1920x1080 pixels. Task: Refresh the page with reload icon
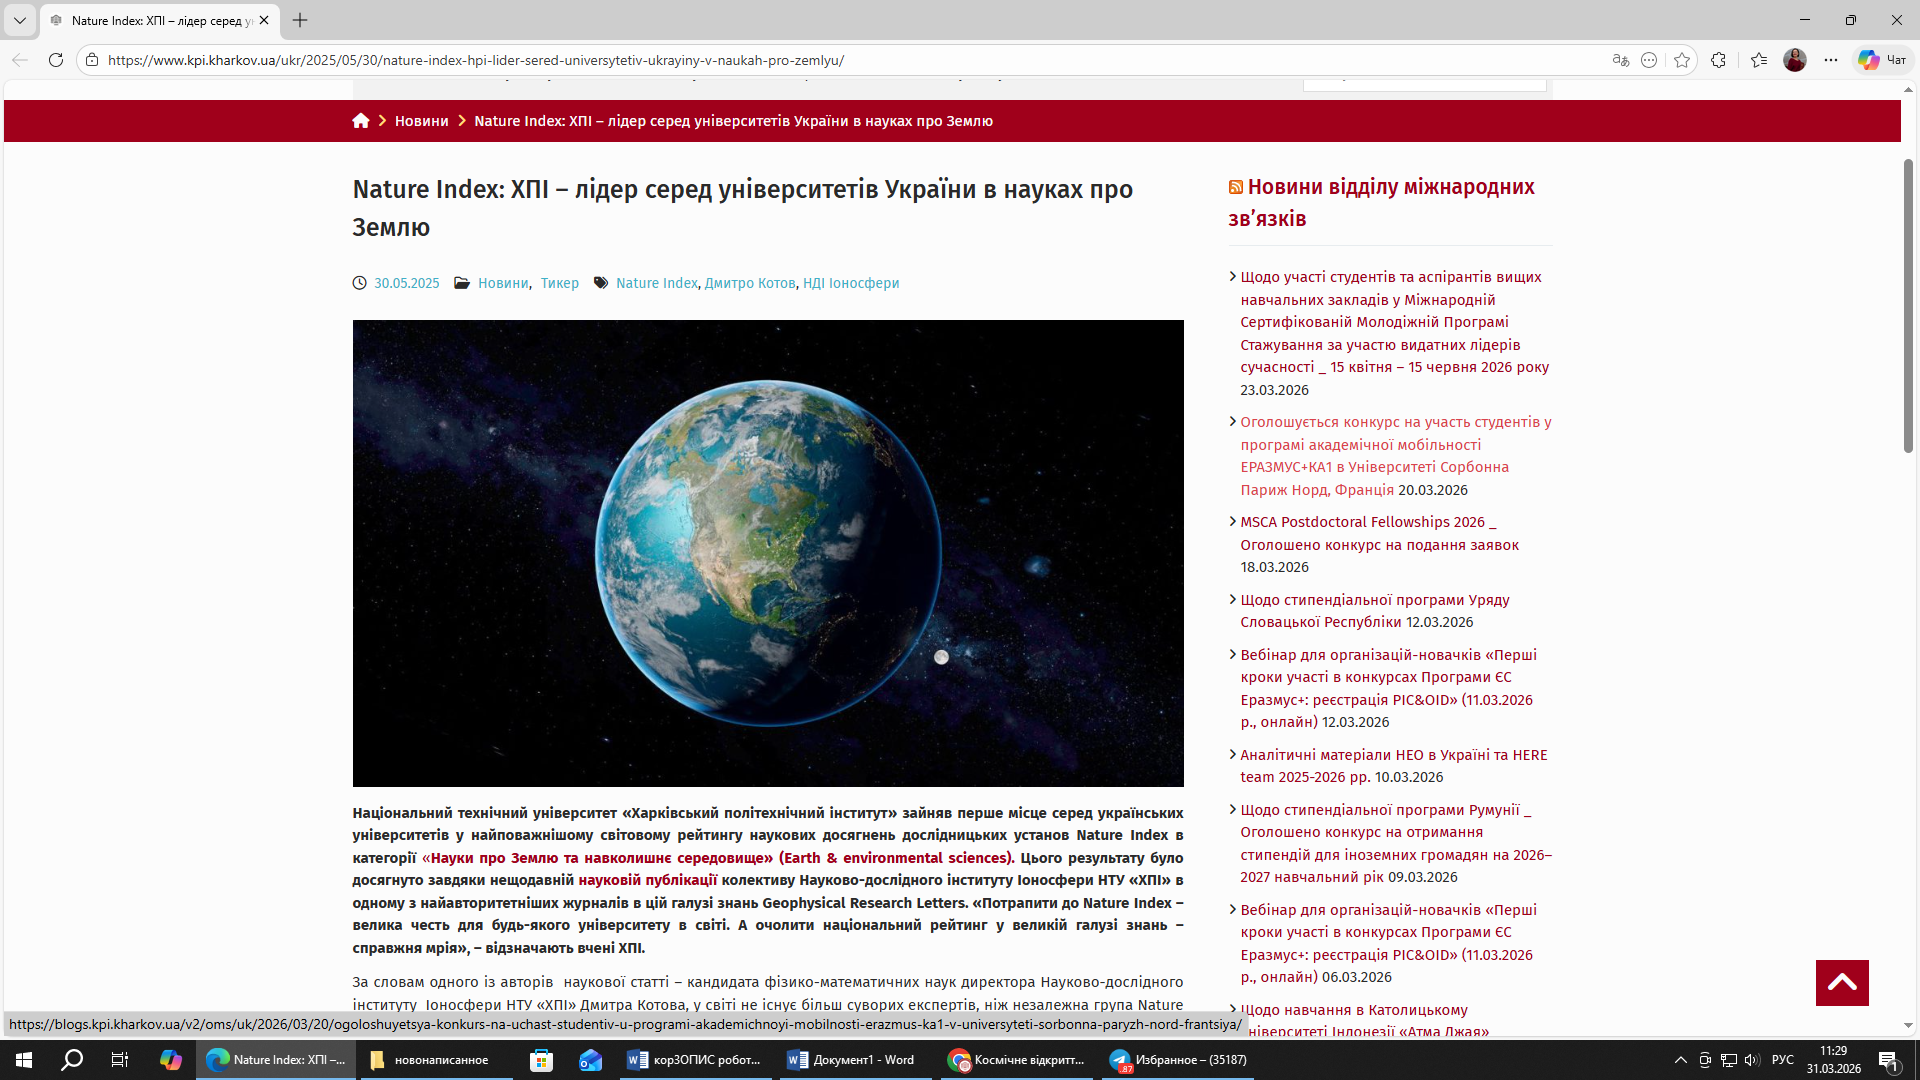(56, 60)
